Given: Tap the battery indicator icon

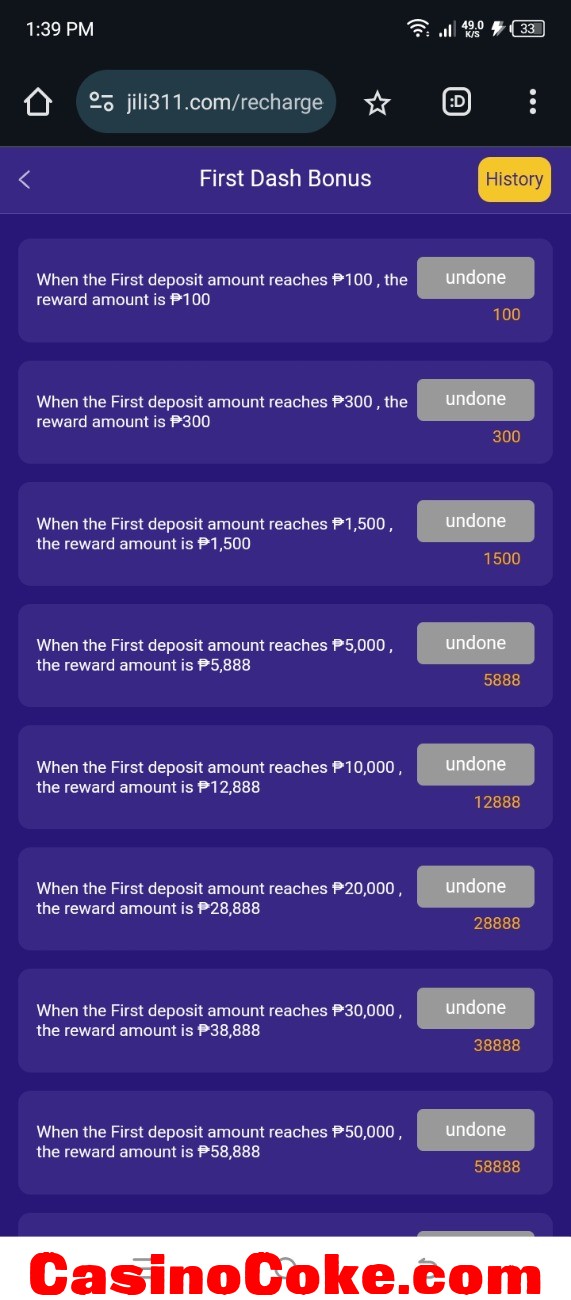Looking at the screenshot, I should point(528,29).
